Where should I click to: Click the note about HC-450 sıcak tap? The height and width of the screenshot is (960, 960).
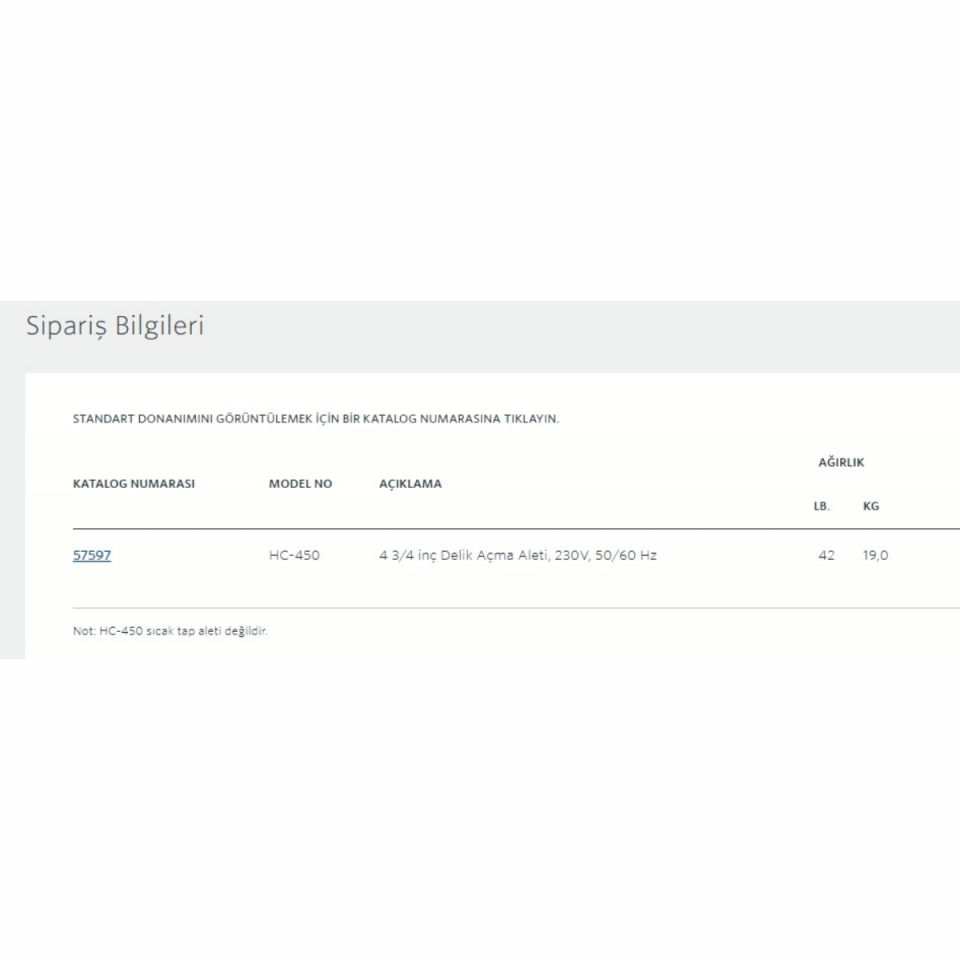[170, 631]
